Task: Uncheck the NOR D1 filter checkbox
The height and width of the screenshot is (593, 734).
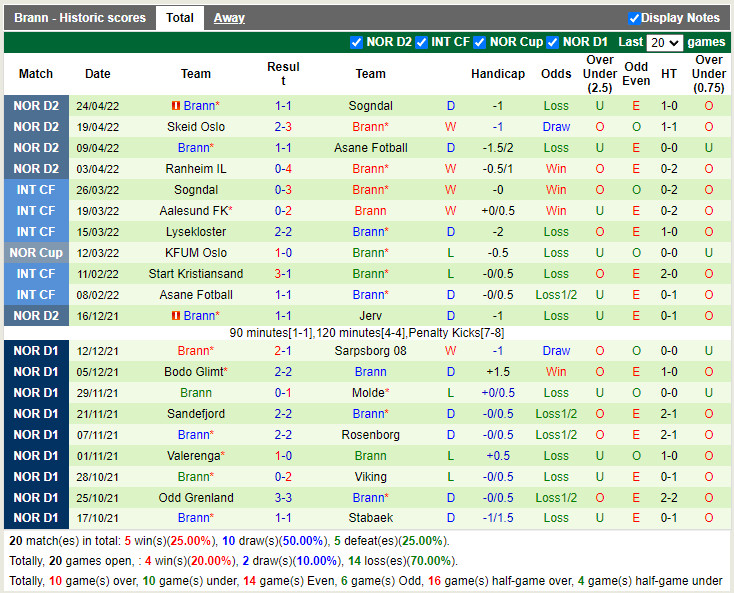Action: [x=553, y=42]
